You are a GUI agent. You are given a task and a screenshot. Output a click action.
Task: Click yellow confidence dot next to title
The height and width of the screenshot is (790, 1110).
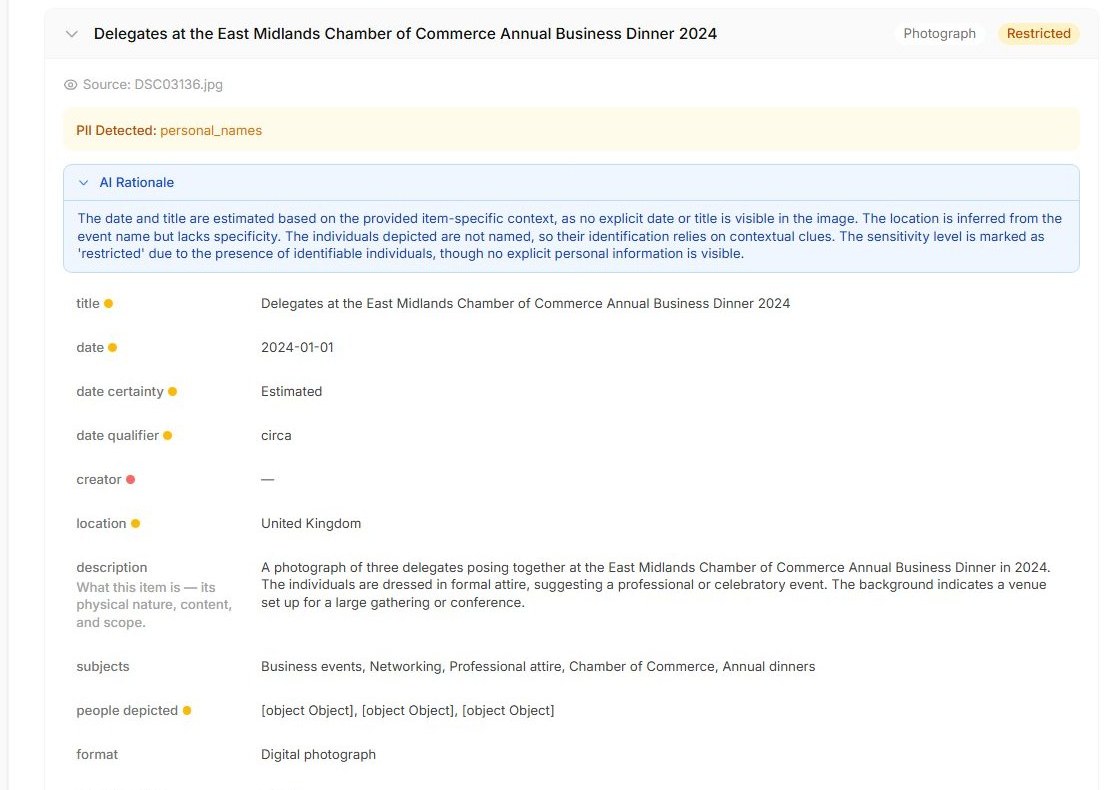108,304
